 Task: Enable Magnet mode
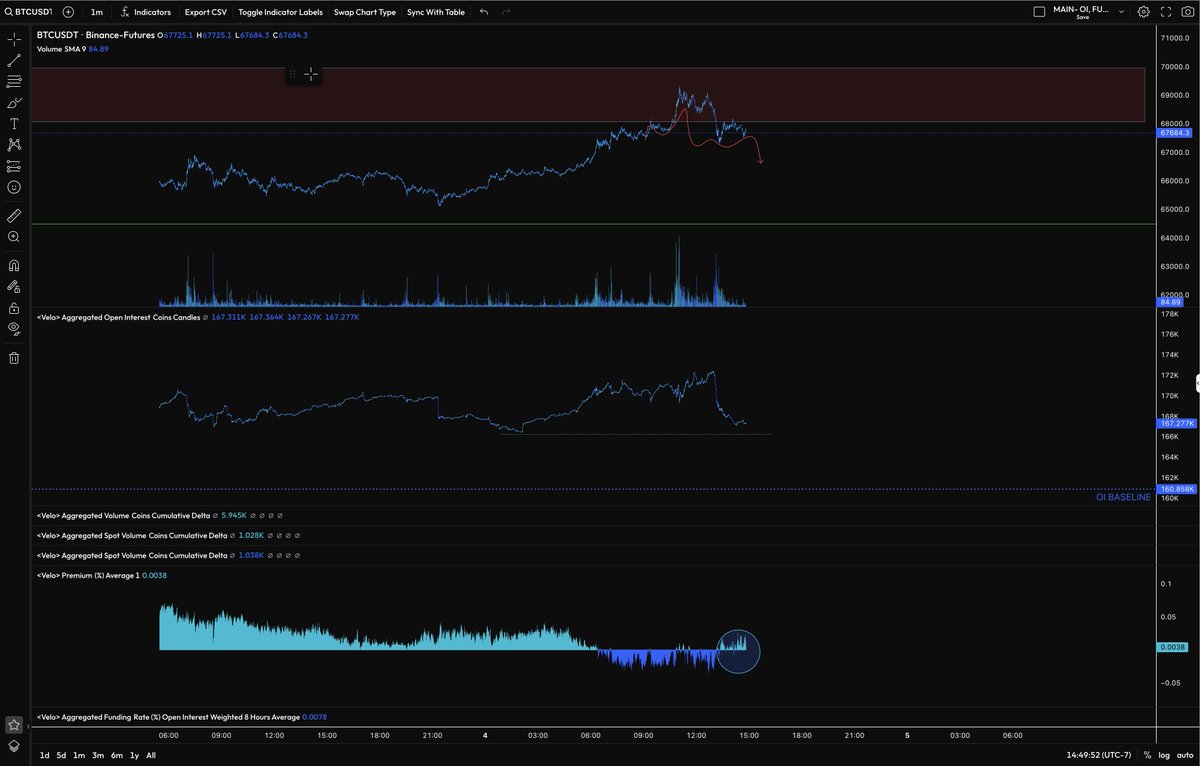[13, 265]
